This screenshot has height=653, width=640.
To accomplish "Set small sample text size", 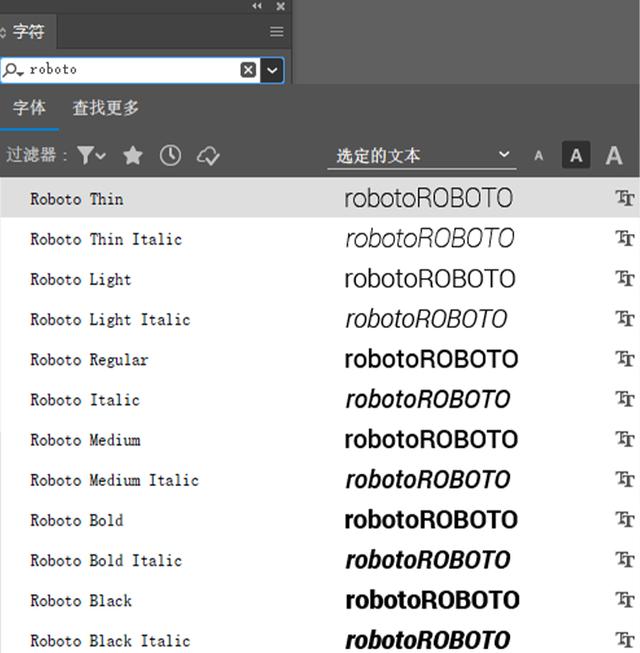I will (x=539, y=156).
